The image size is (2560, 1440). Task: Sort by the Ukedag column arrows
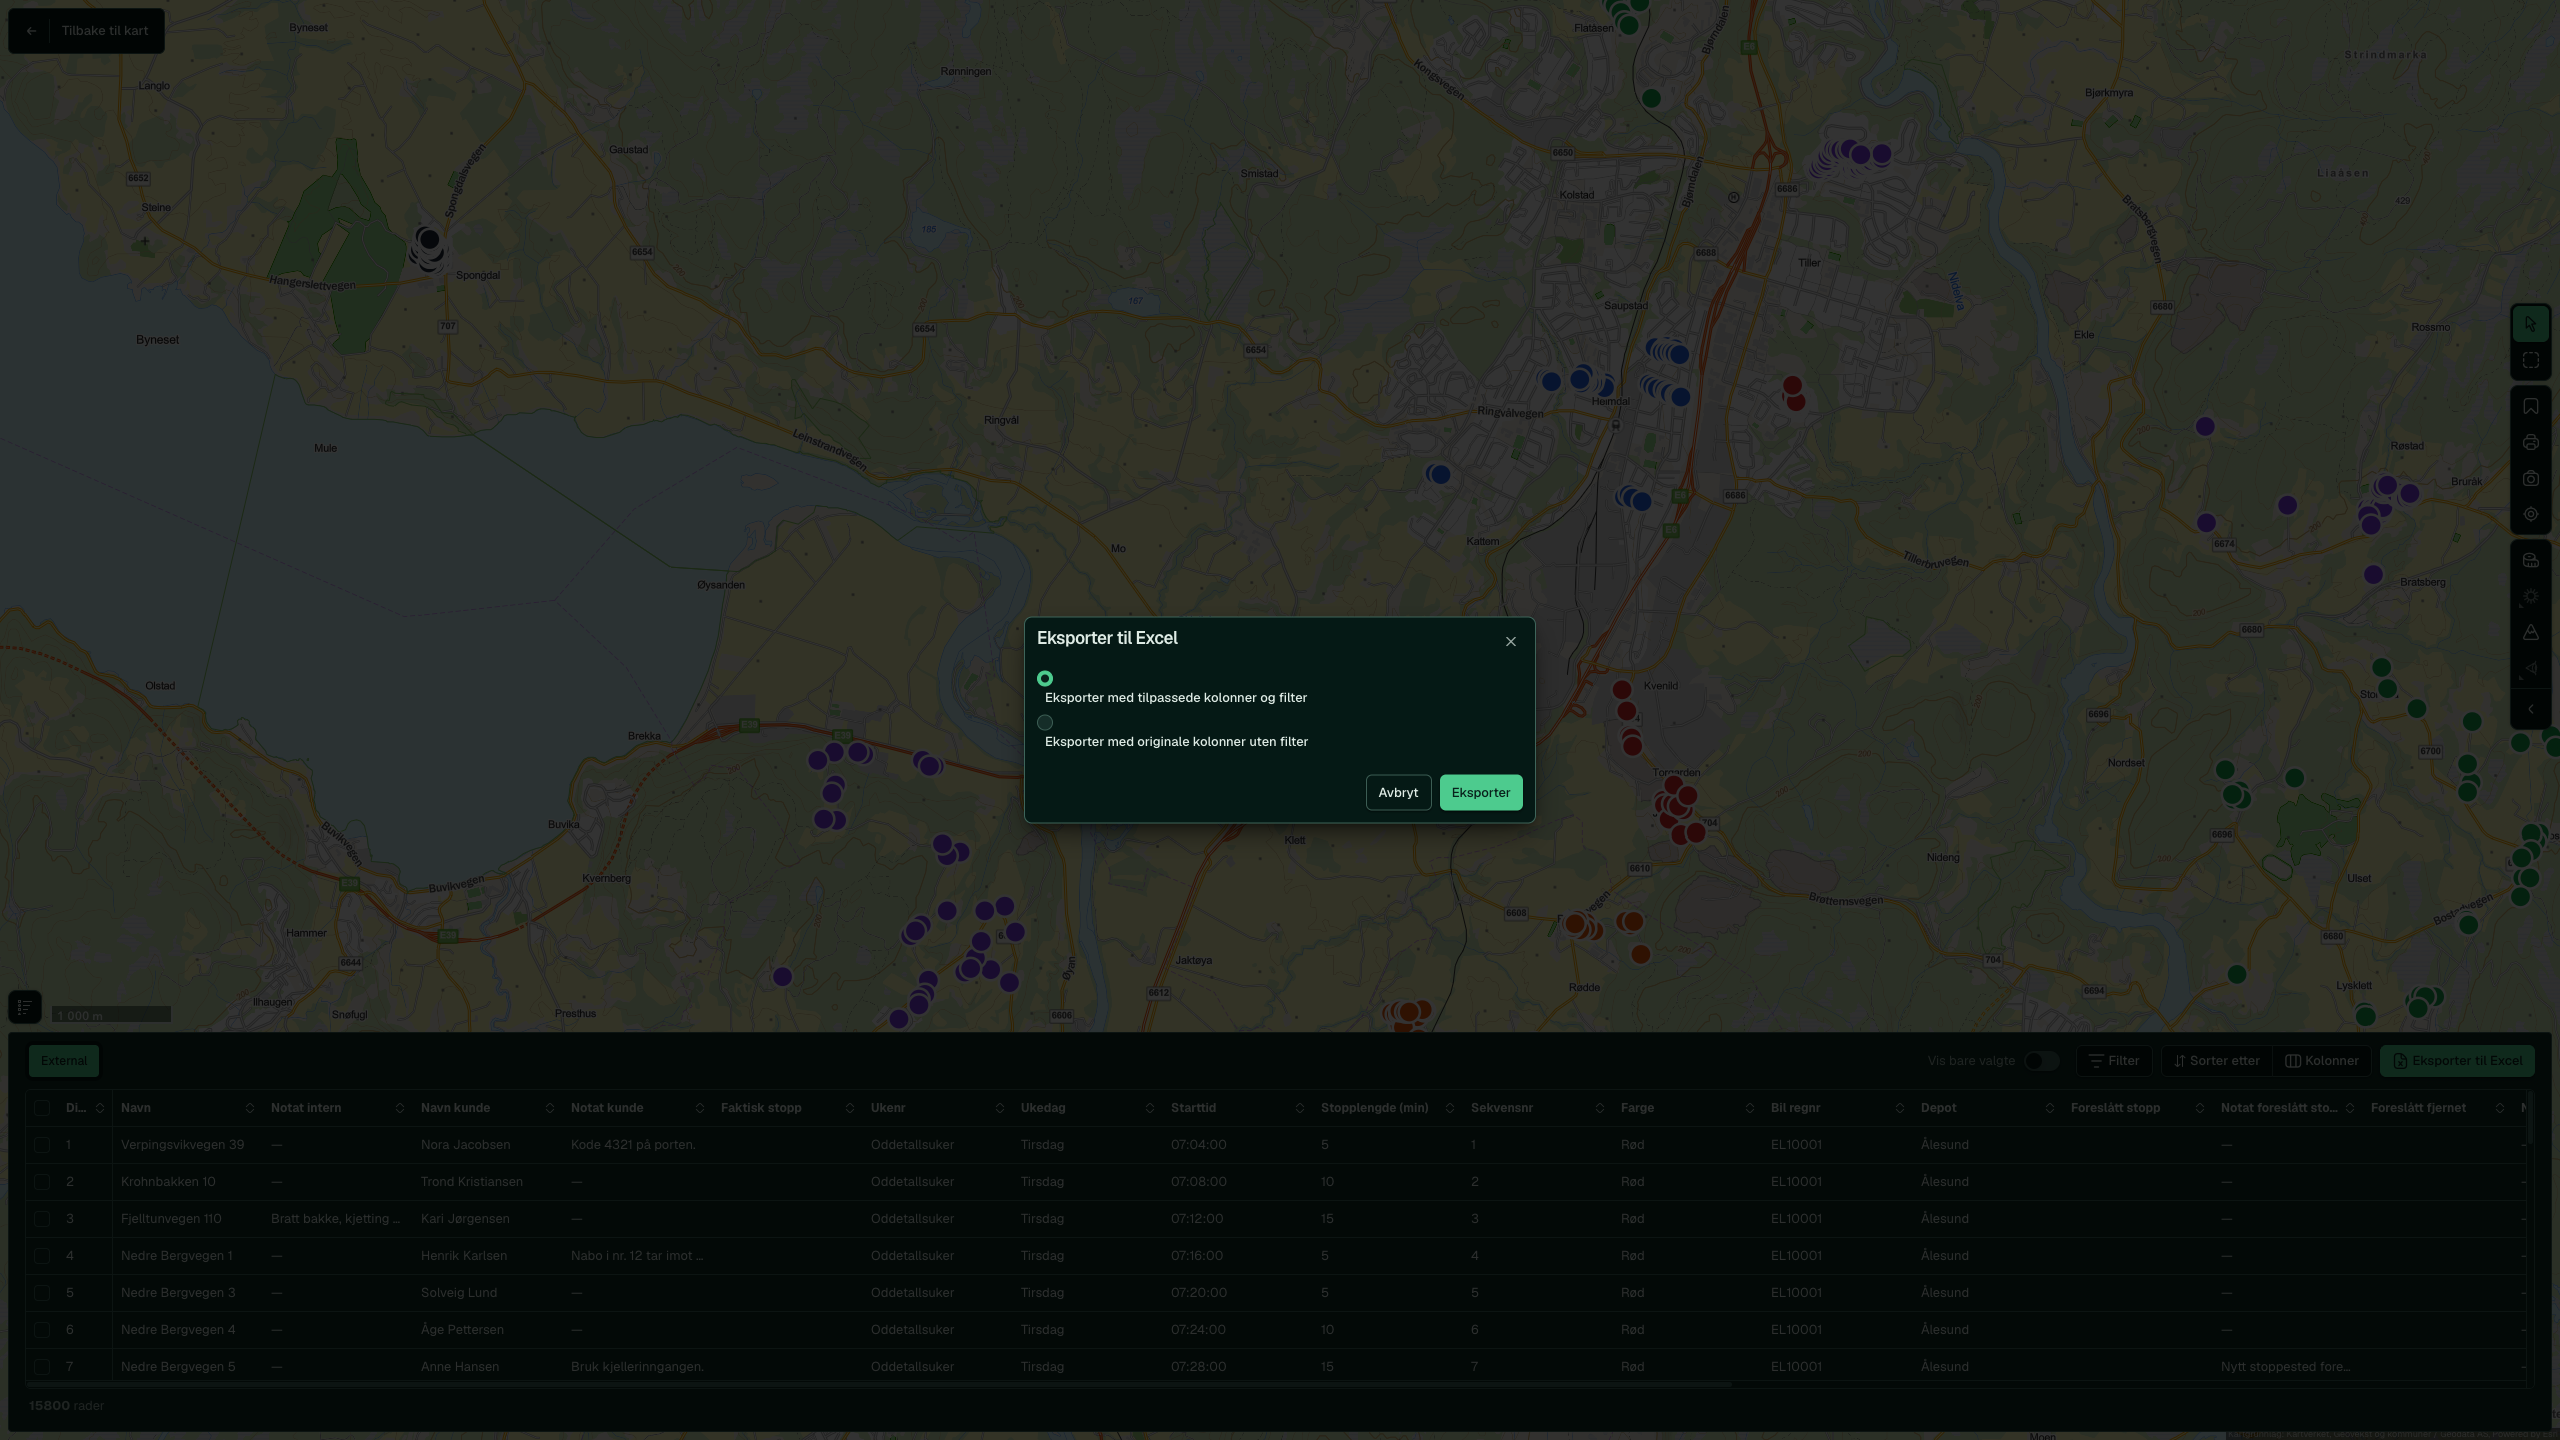tap(1149, 1108)
